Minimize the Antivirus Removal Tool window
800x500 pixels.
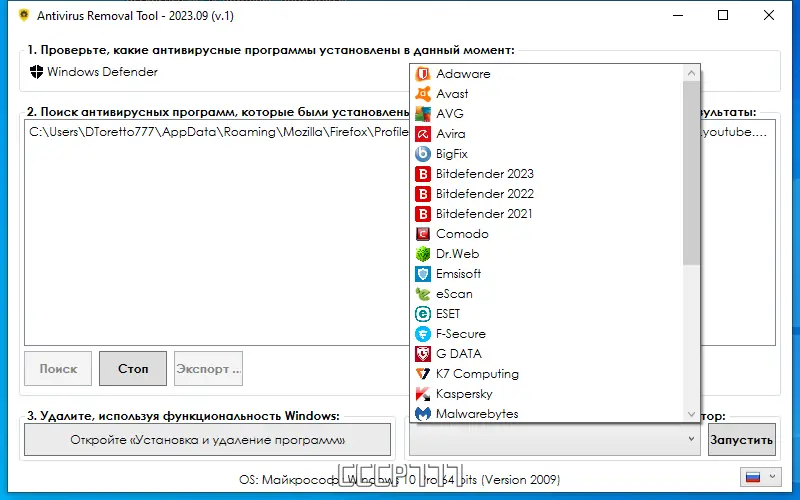tap(678, 15)
